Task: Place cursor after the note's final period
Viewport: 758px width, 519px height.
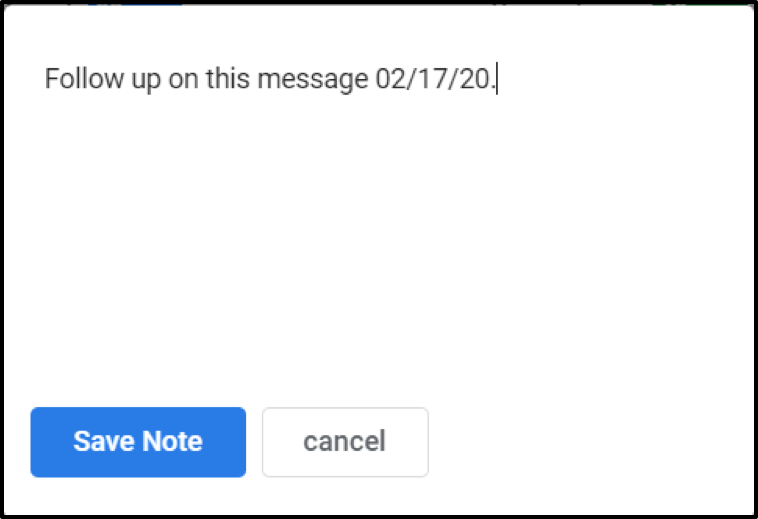Action: [x=497, y=80]
